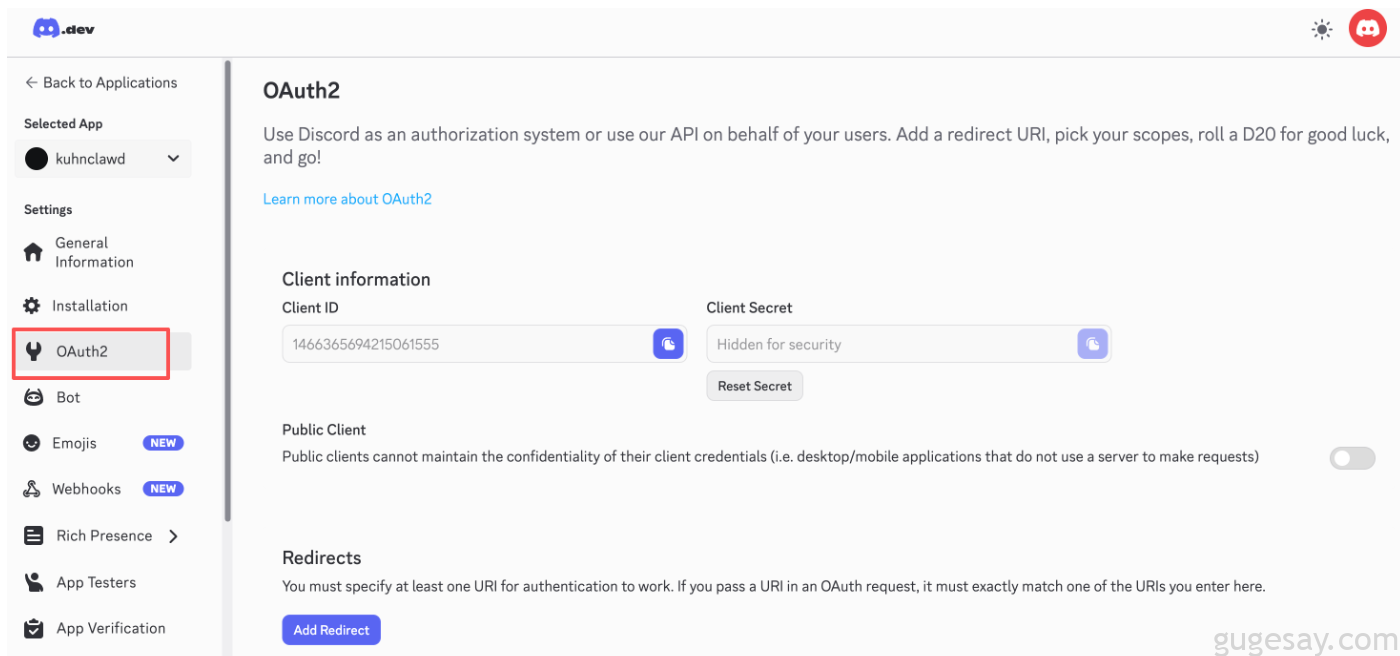Navigate to App Verification
Image resolution: width=1400 pixels, height=656 pixels.
pos(110,628)
